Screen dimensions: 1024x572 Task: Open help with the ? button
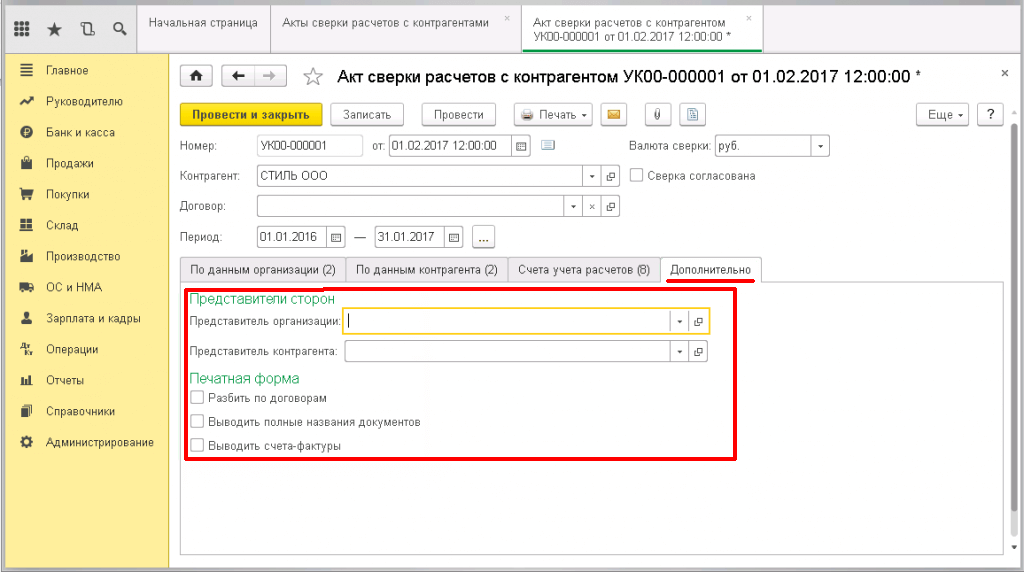[x=990, y=114]
